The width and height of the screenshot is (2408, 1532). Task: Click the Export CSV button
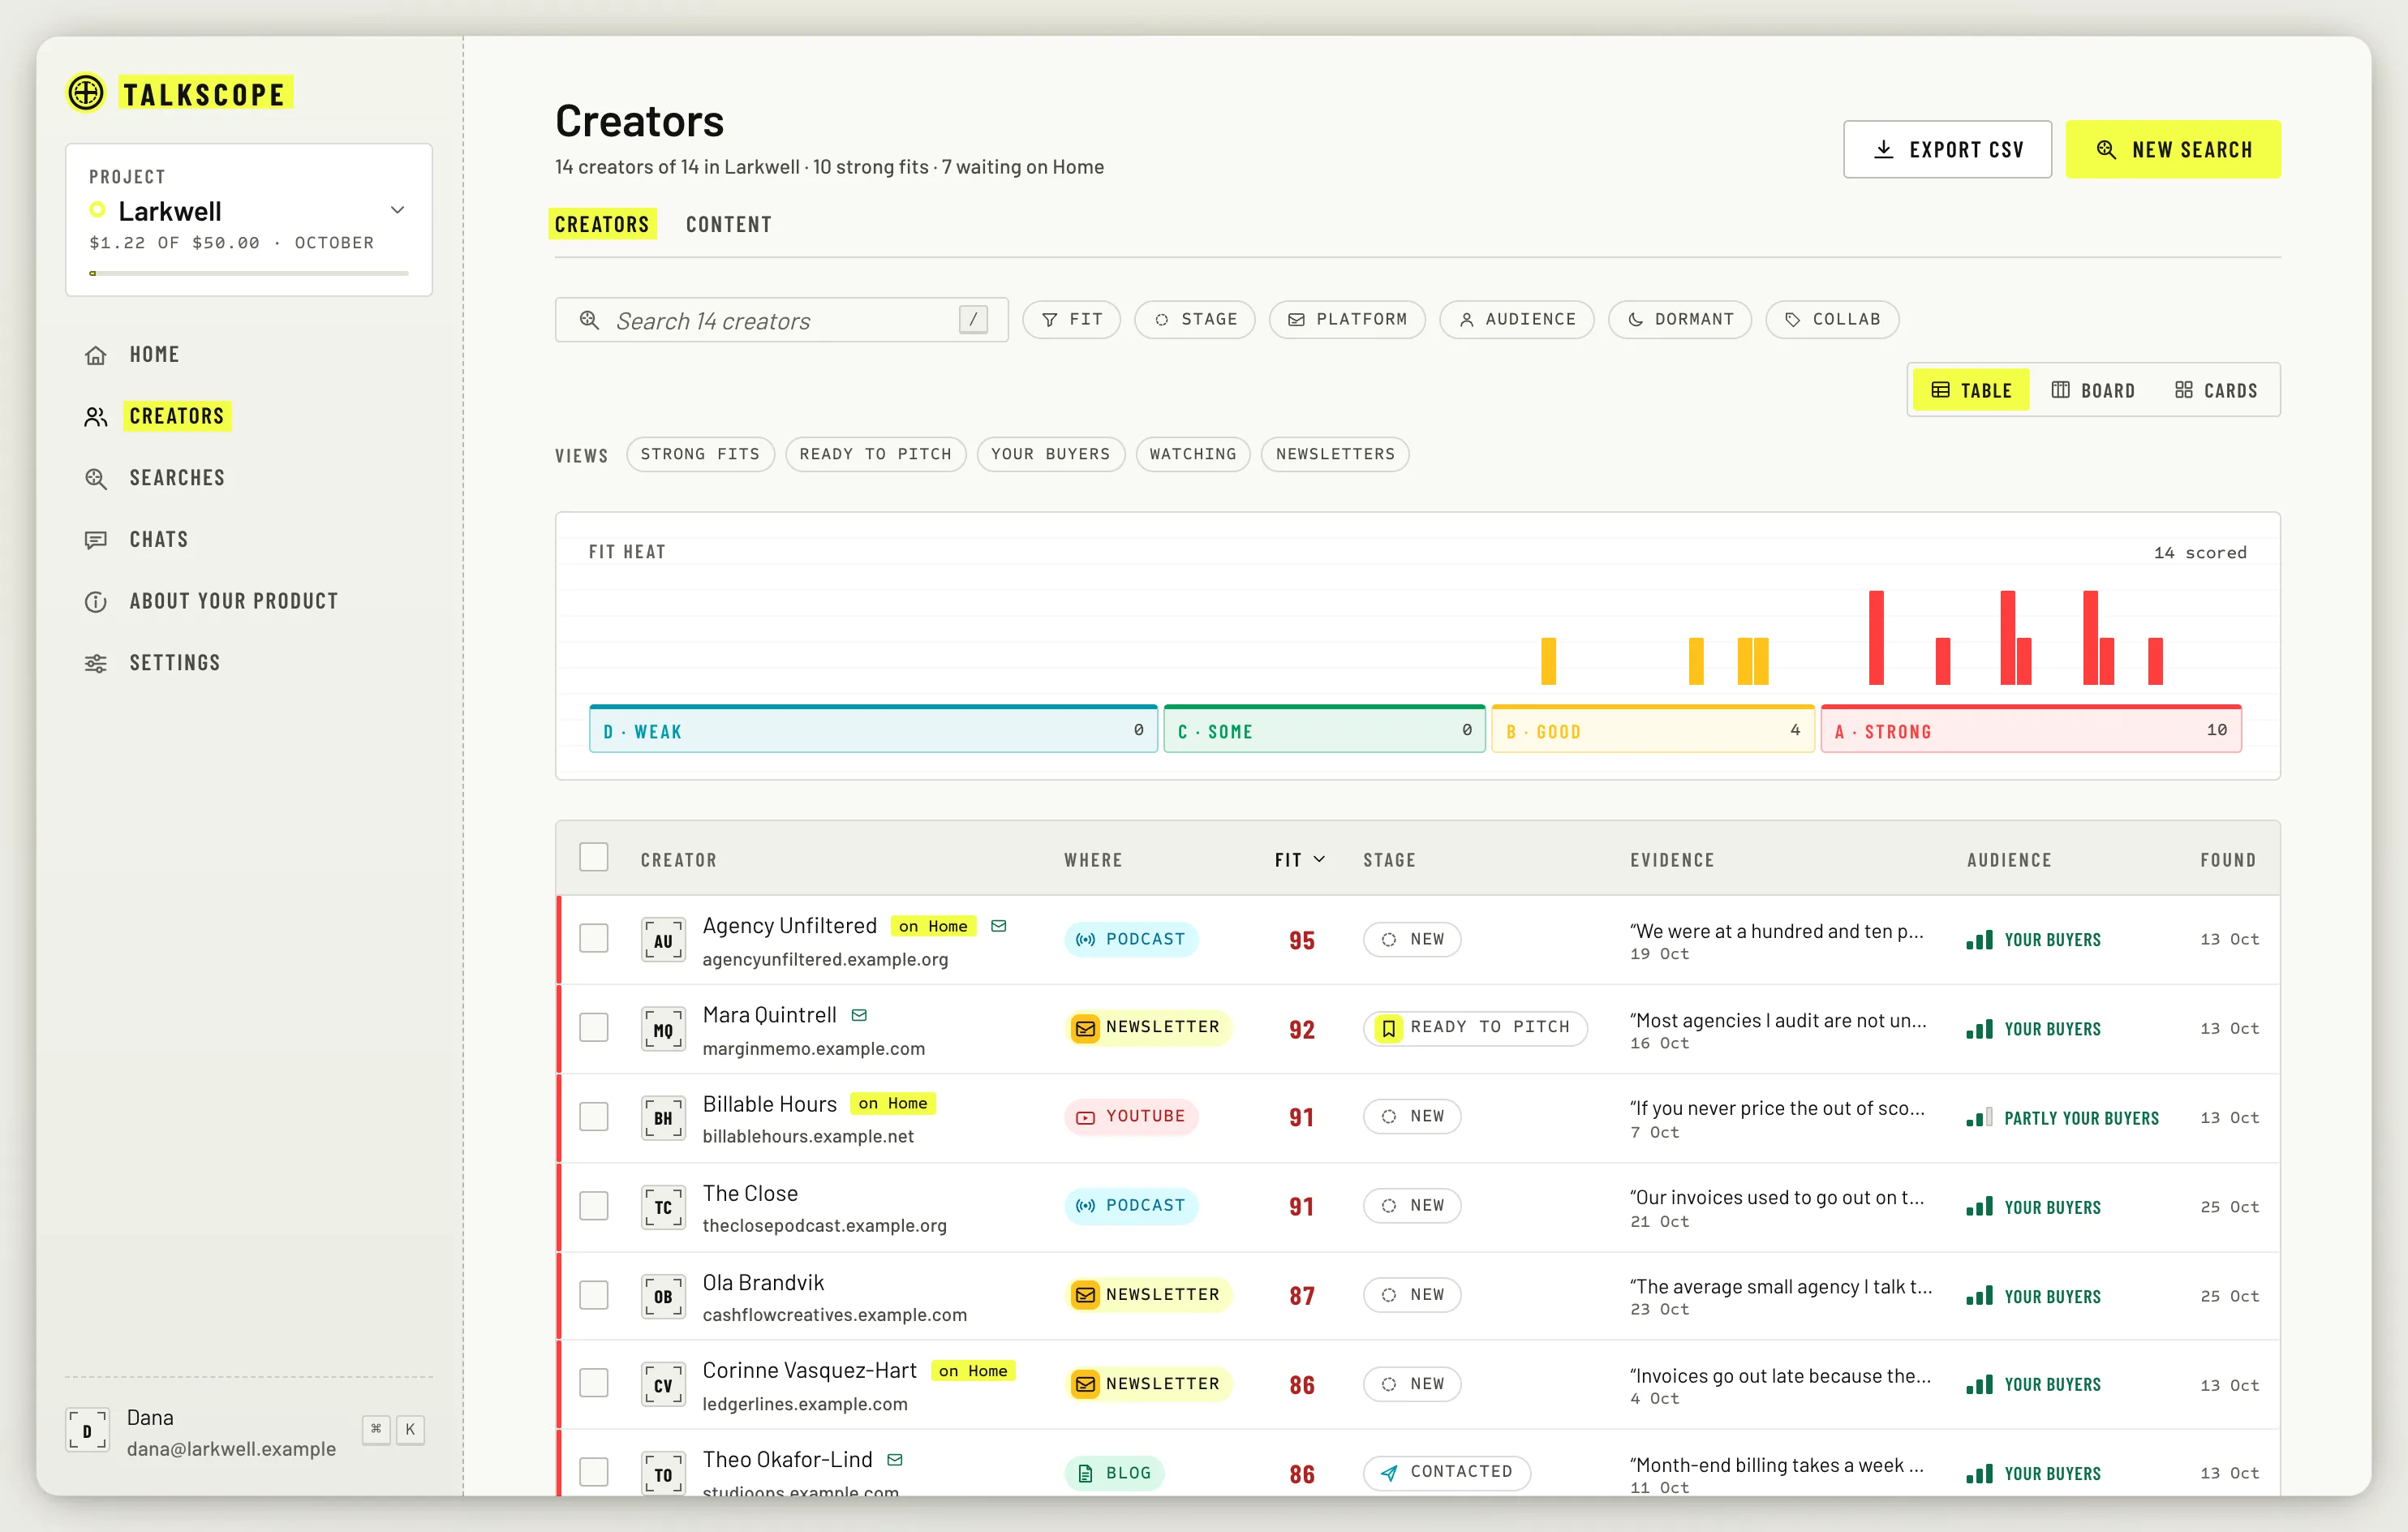coord(1947,150)
